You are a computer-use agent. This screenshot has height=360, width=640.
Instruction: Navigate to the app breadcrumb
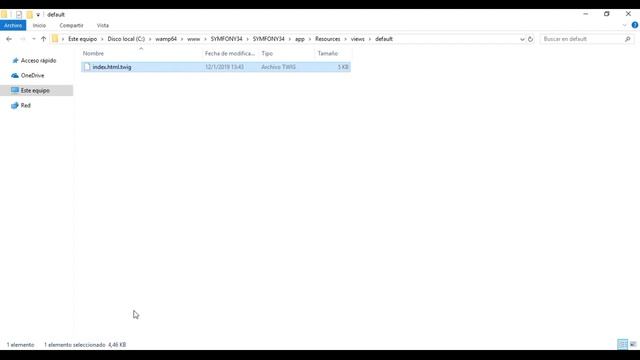[x=300, y=39]
